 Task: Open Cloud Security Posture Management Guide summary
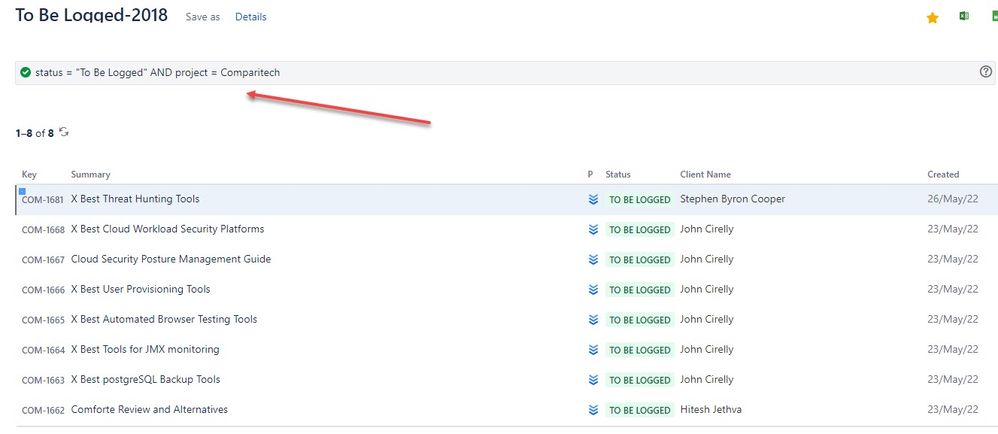point(171,259)
